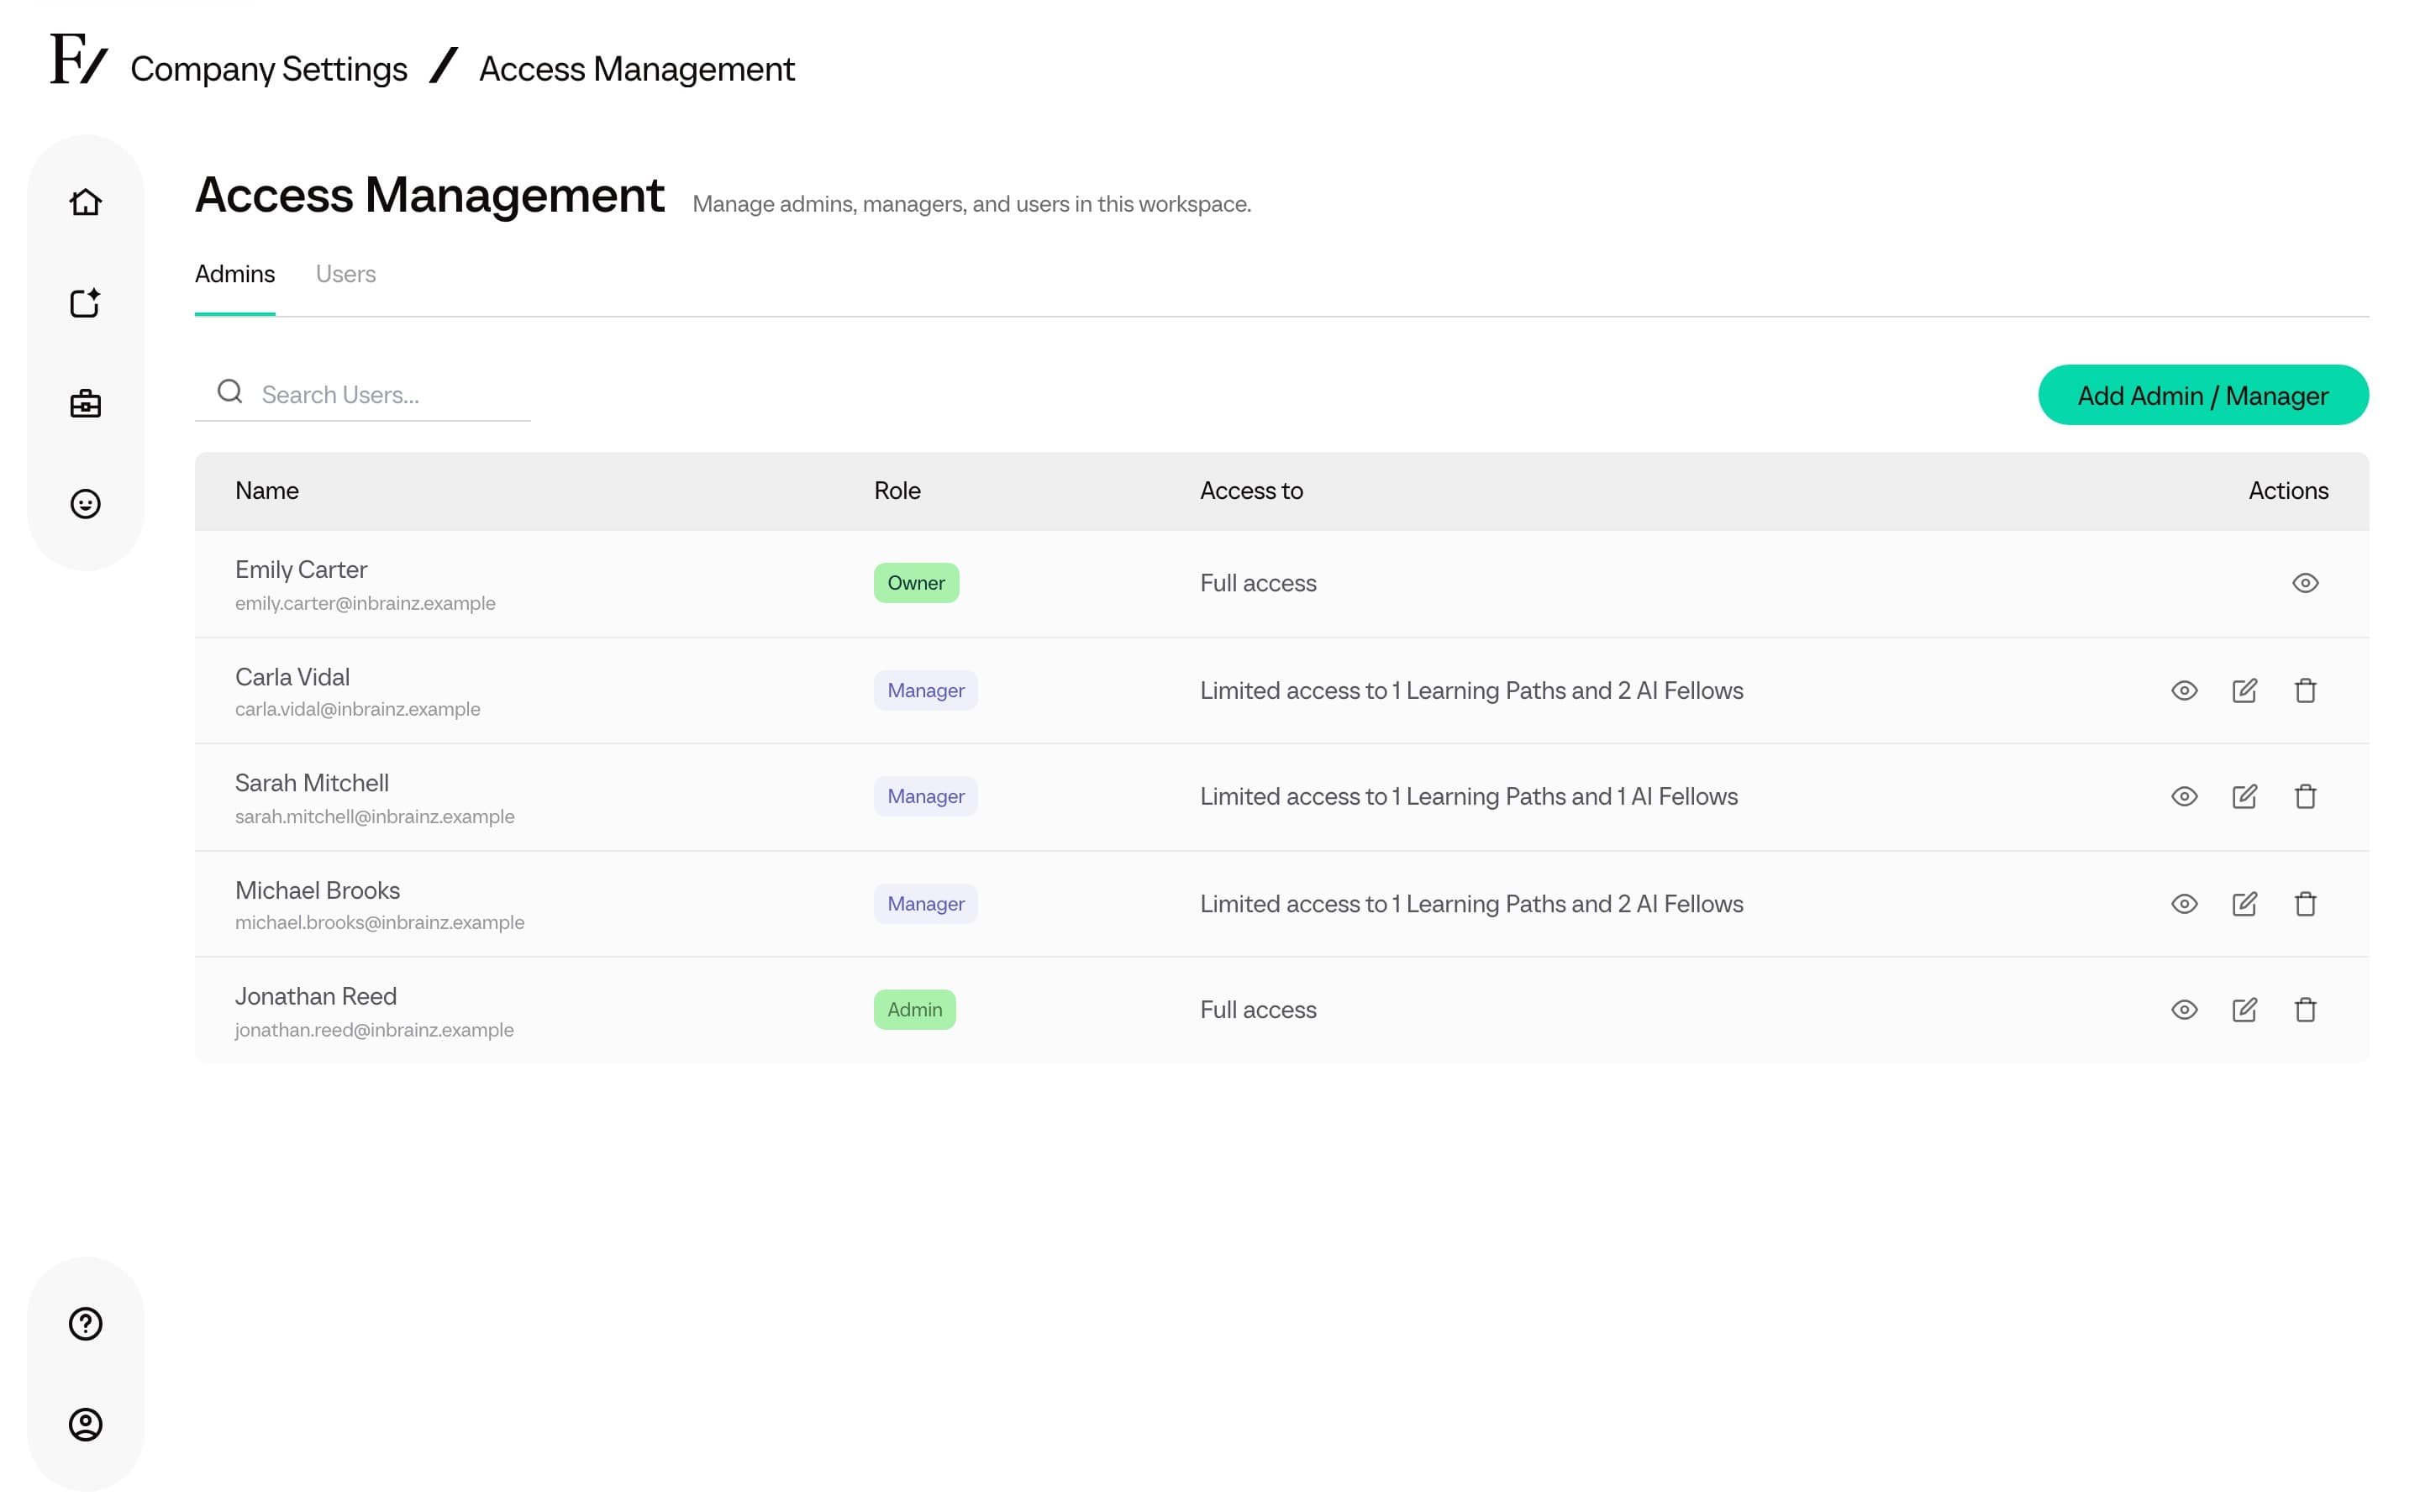Image resolution: width=2420 pixels, height=1512 pixels.
Task: View Sarah Mitchell's access details
Action: [x=2184, y=797]
